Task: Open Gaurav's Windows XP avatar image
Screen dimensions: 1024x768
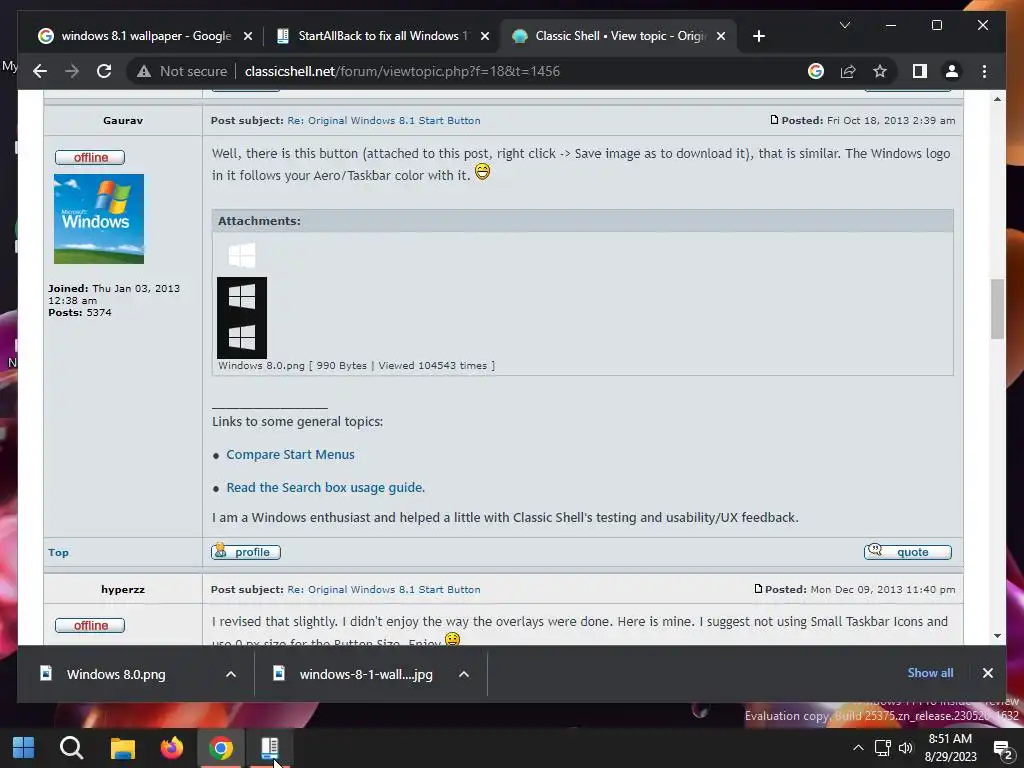Action: point(99,219)
